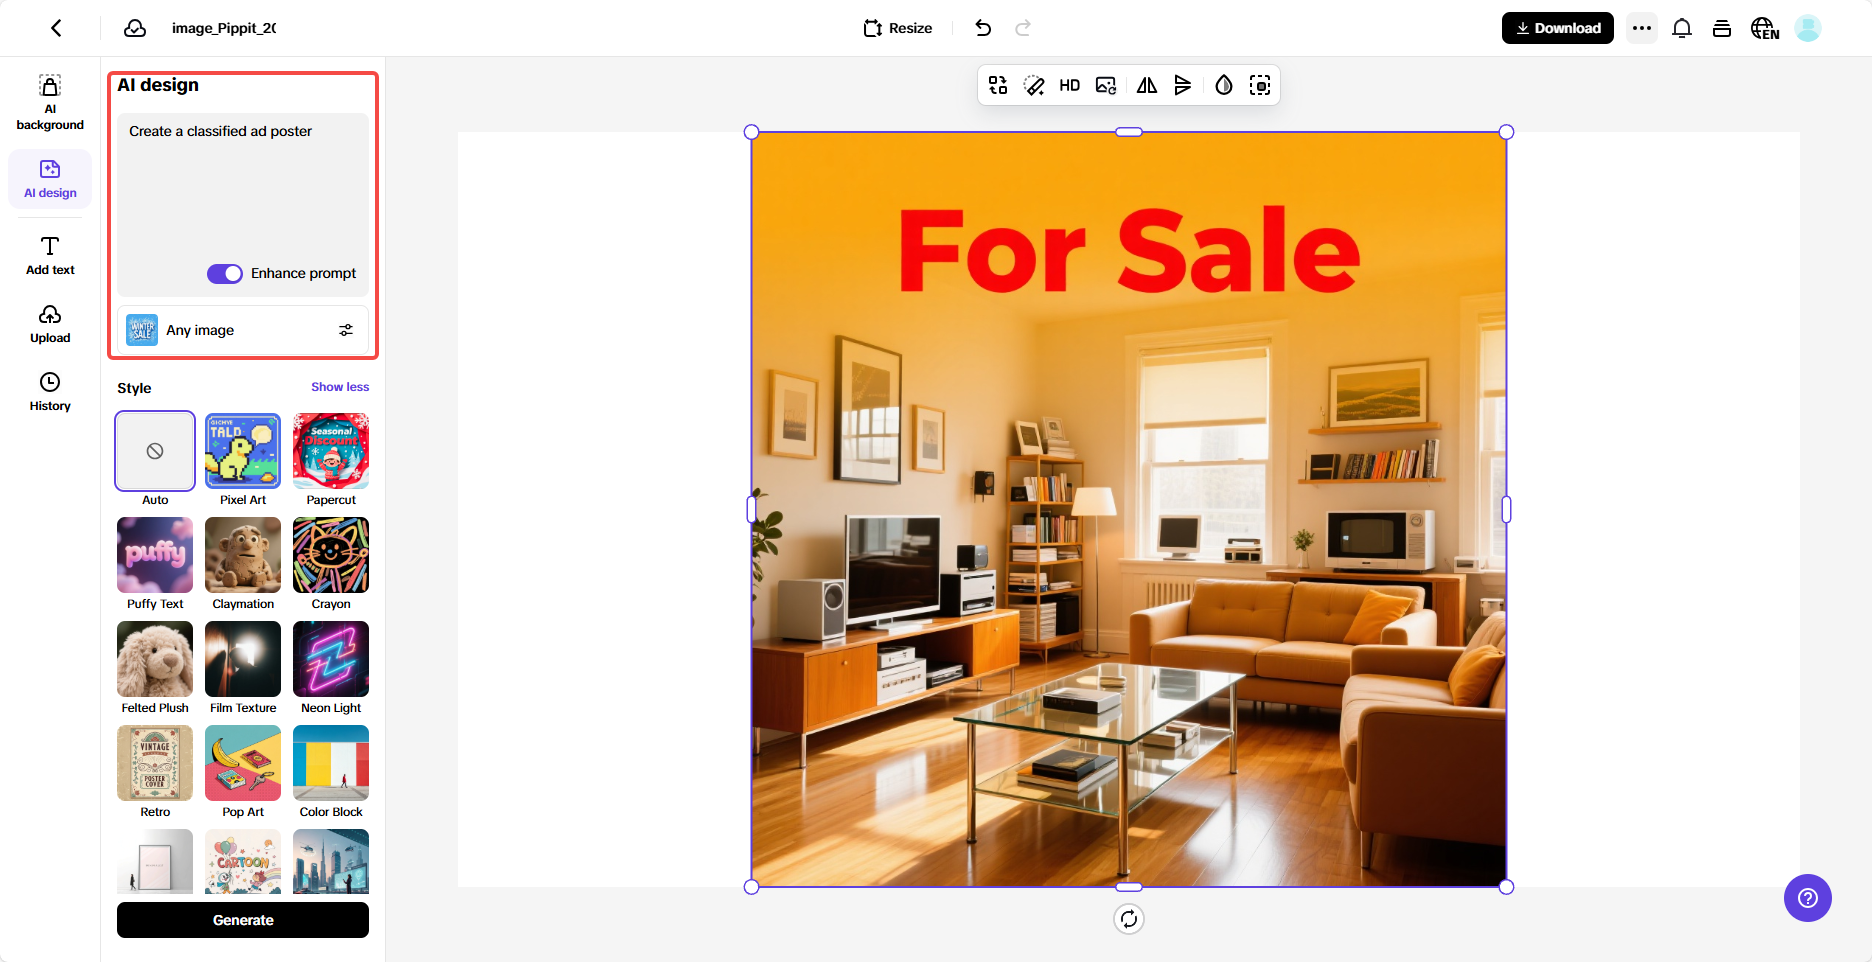Select the Add text tool

[49, 255]
